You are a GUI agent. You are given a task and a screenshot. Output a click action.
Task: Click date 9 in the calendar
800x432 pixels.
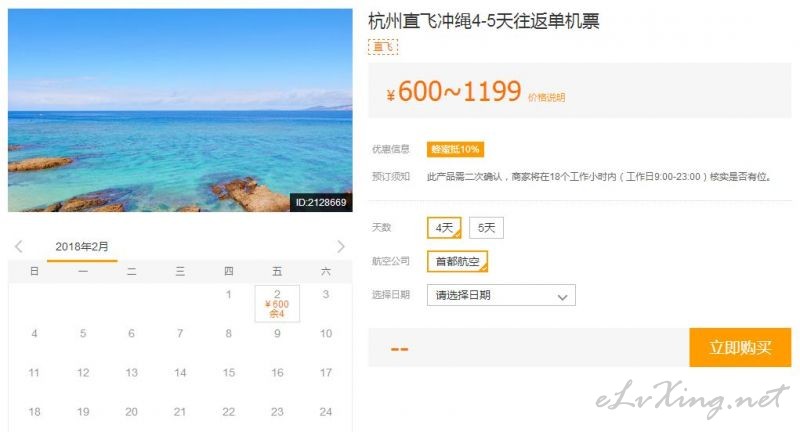277,334
